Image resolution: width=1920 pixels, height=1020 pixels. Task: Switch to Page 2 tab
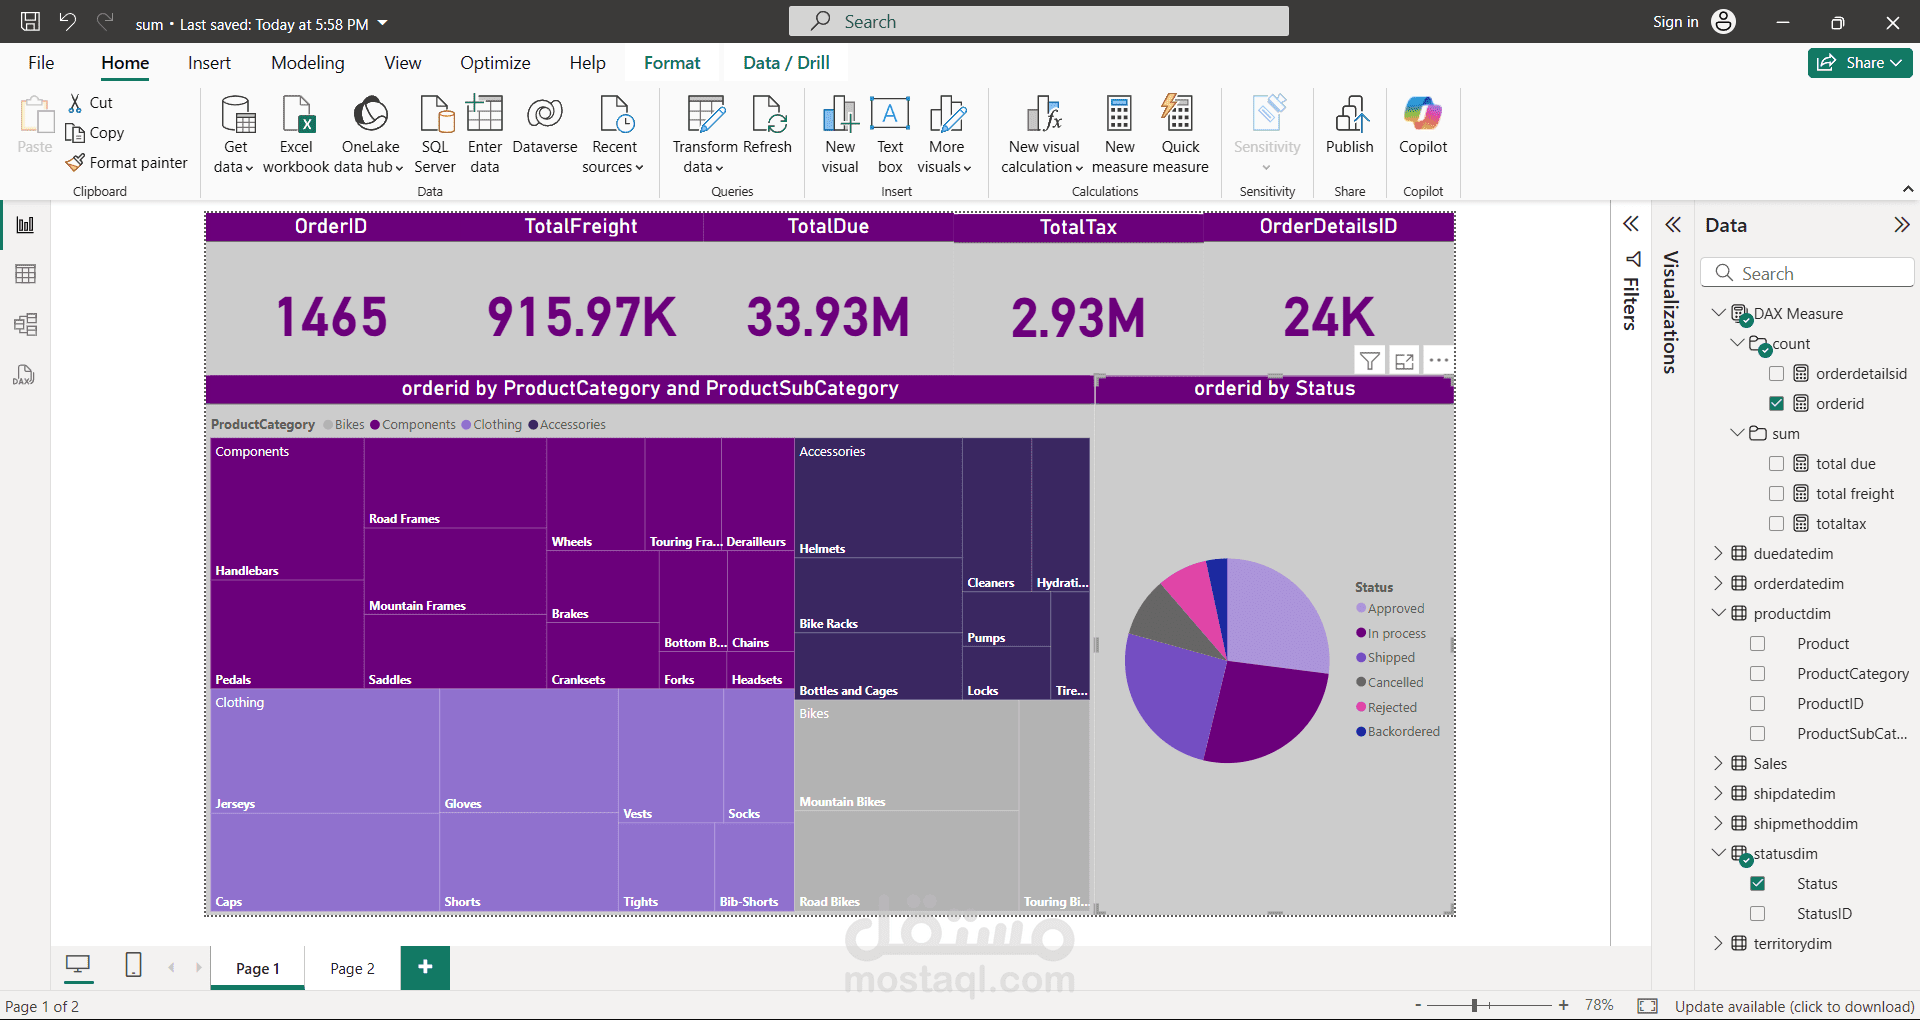point(352,968)
